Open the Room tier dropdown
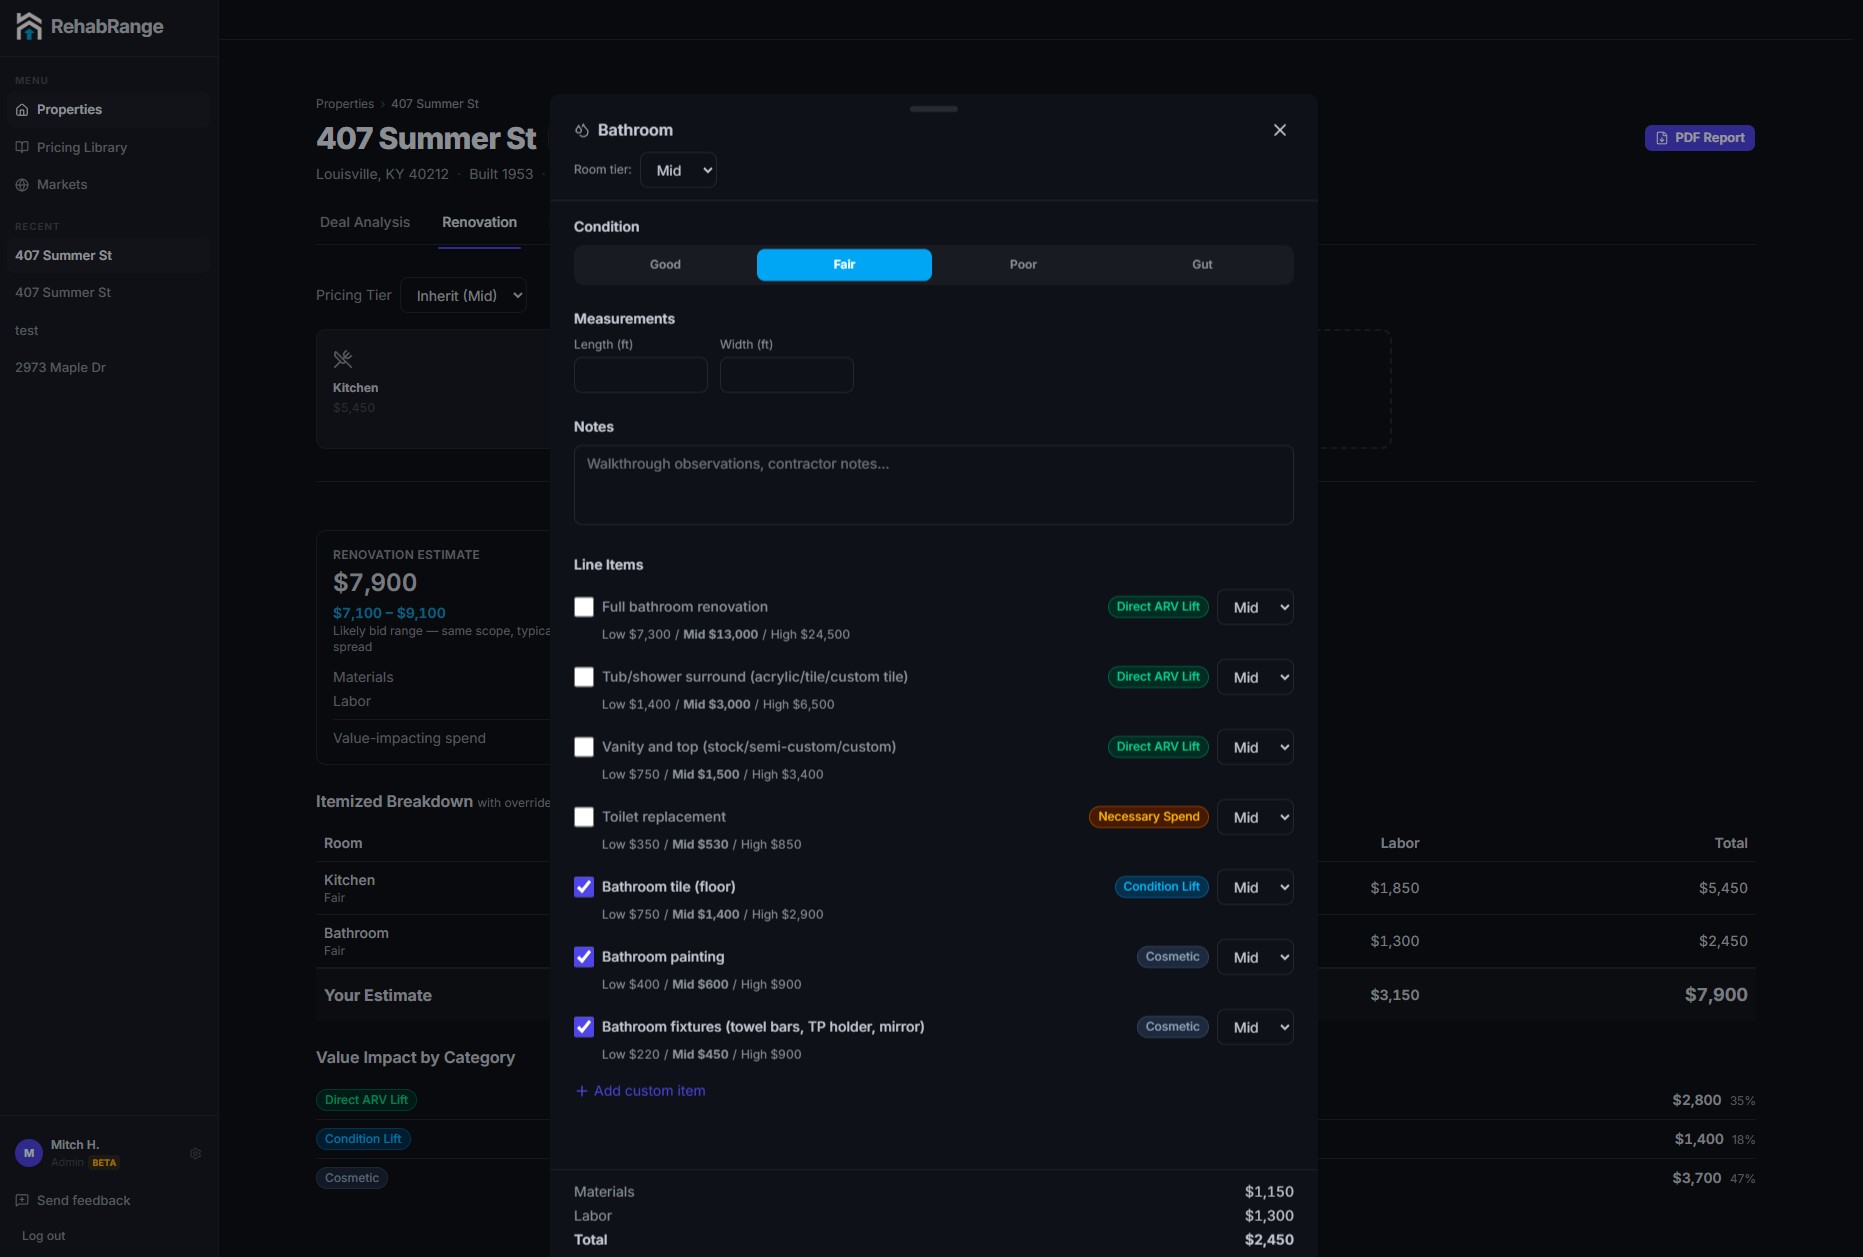Screen dimensions: 1863x1257 678,170
